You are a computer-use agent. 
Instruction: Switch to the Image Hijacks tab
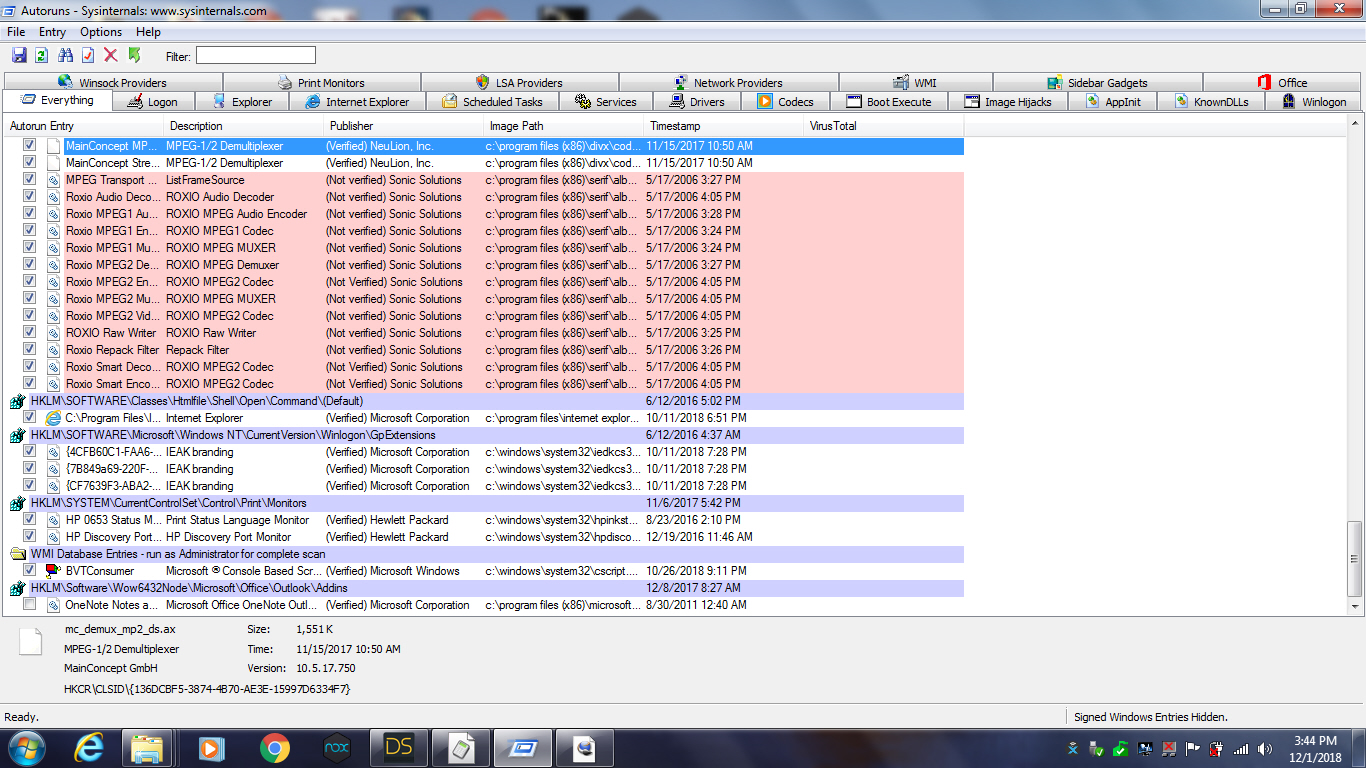coord(1007,102)
